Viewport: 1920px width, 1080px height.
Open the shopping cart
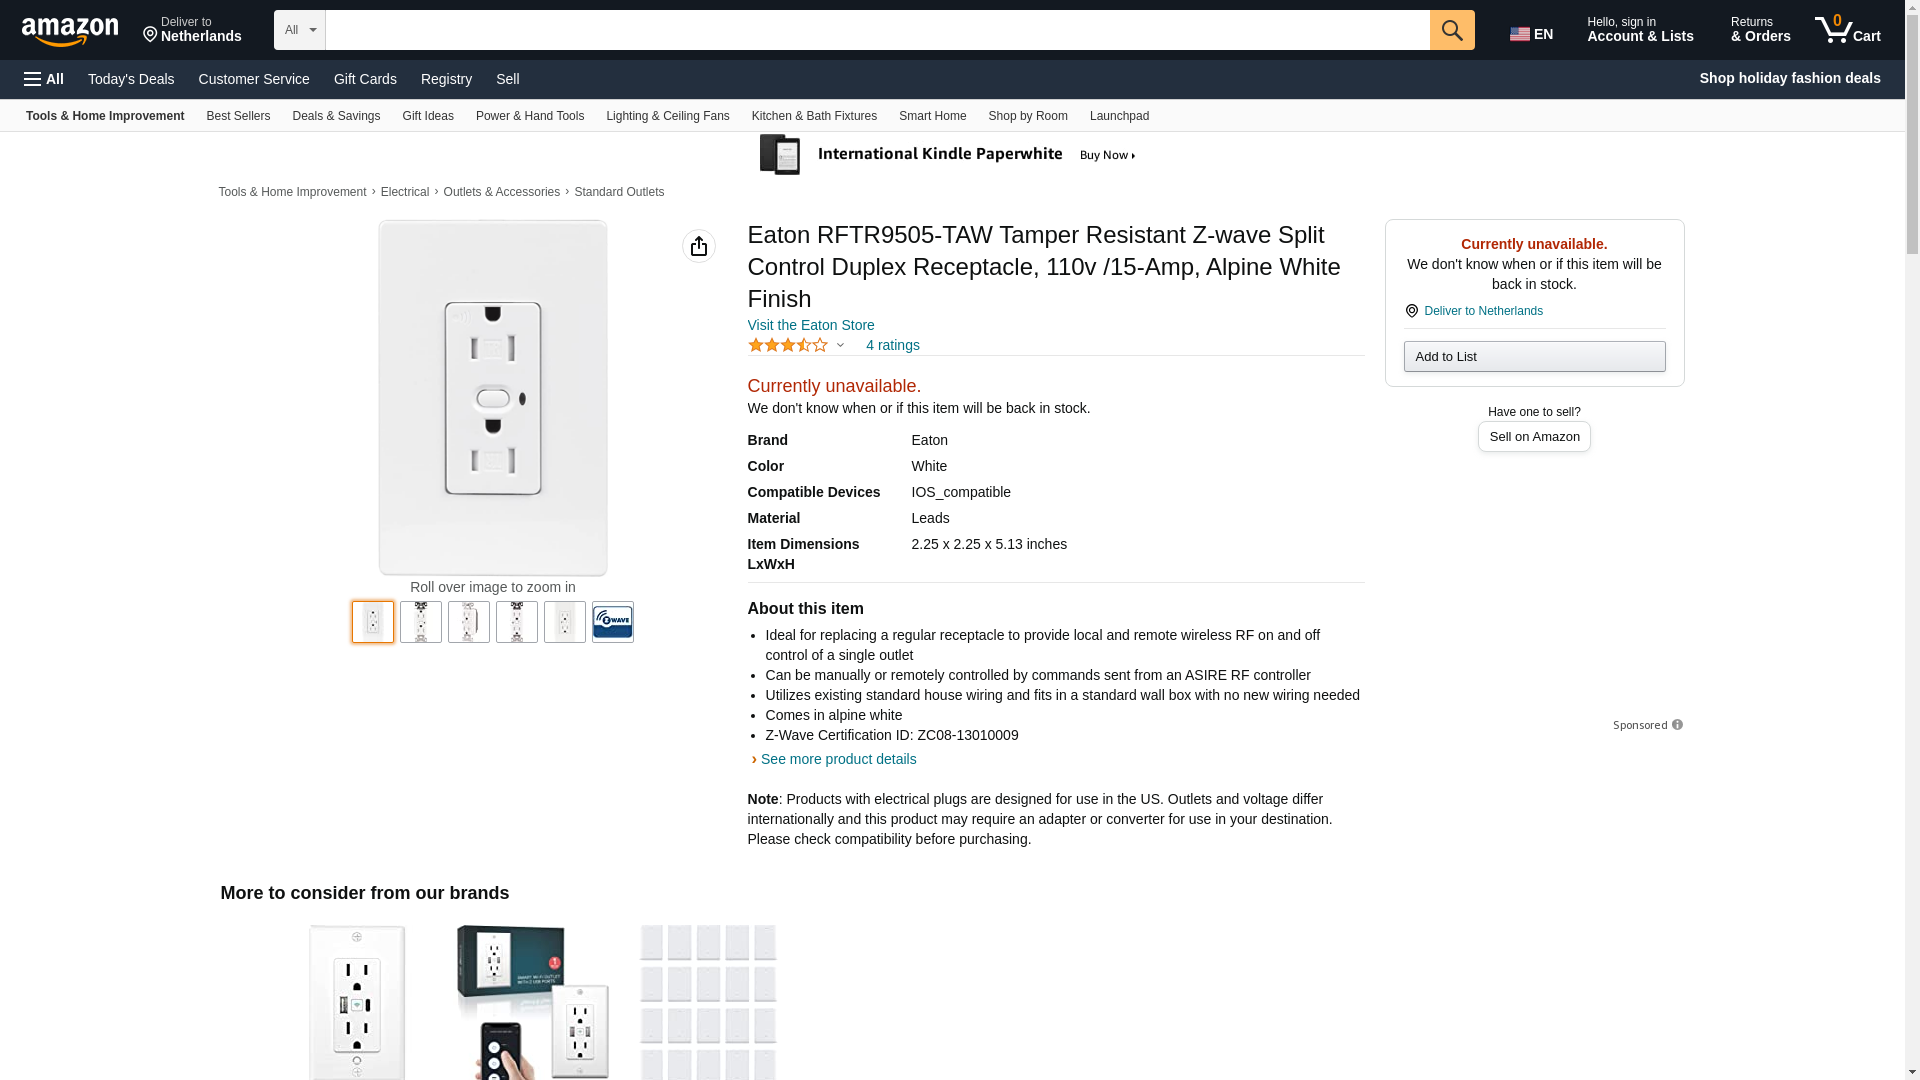click(1848, 30)
